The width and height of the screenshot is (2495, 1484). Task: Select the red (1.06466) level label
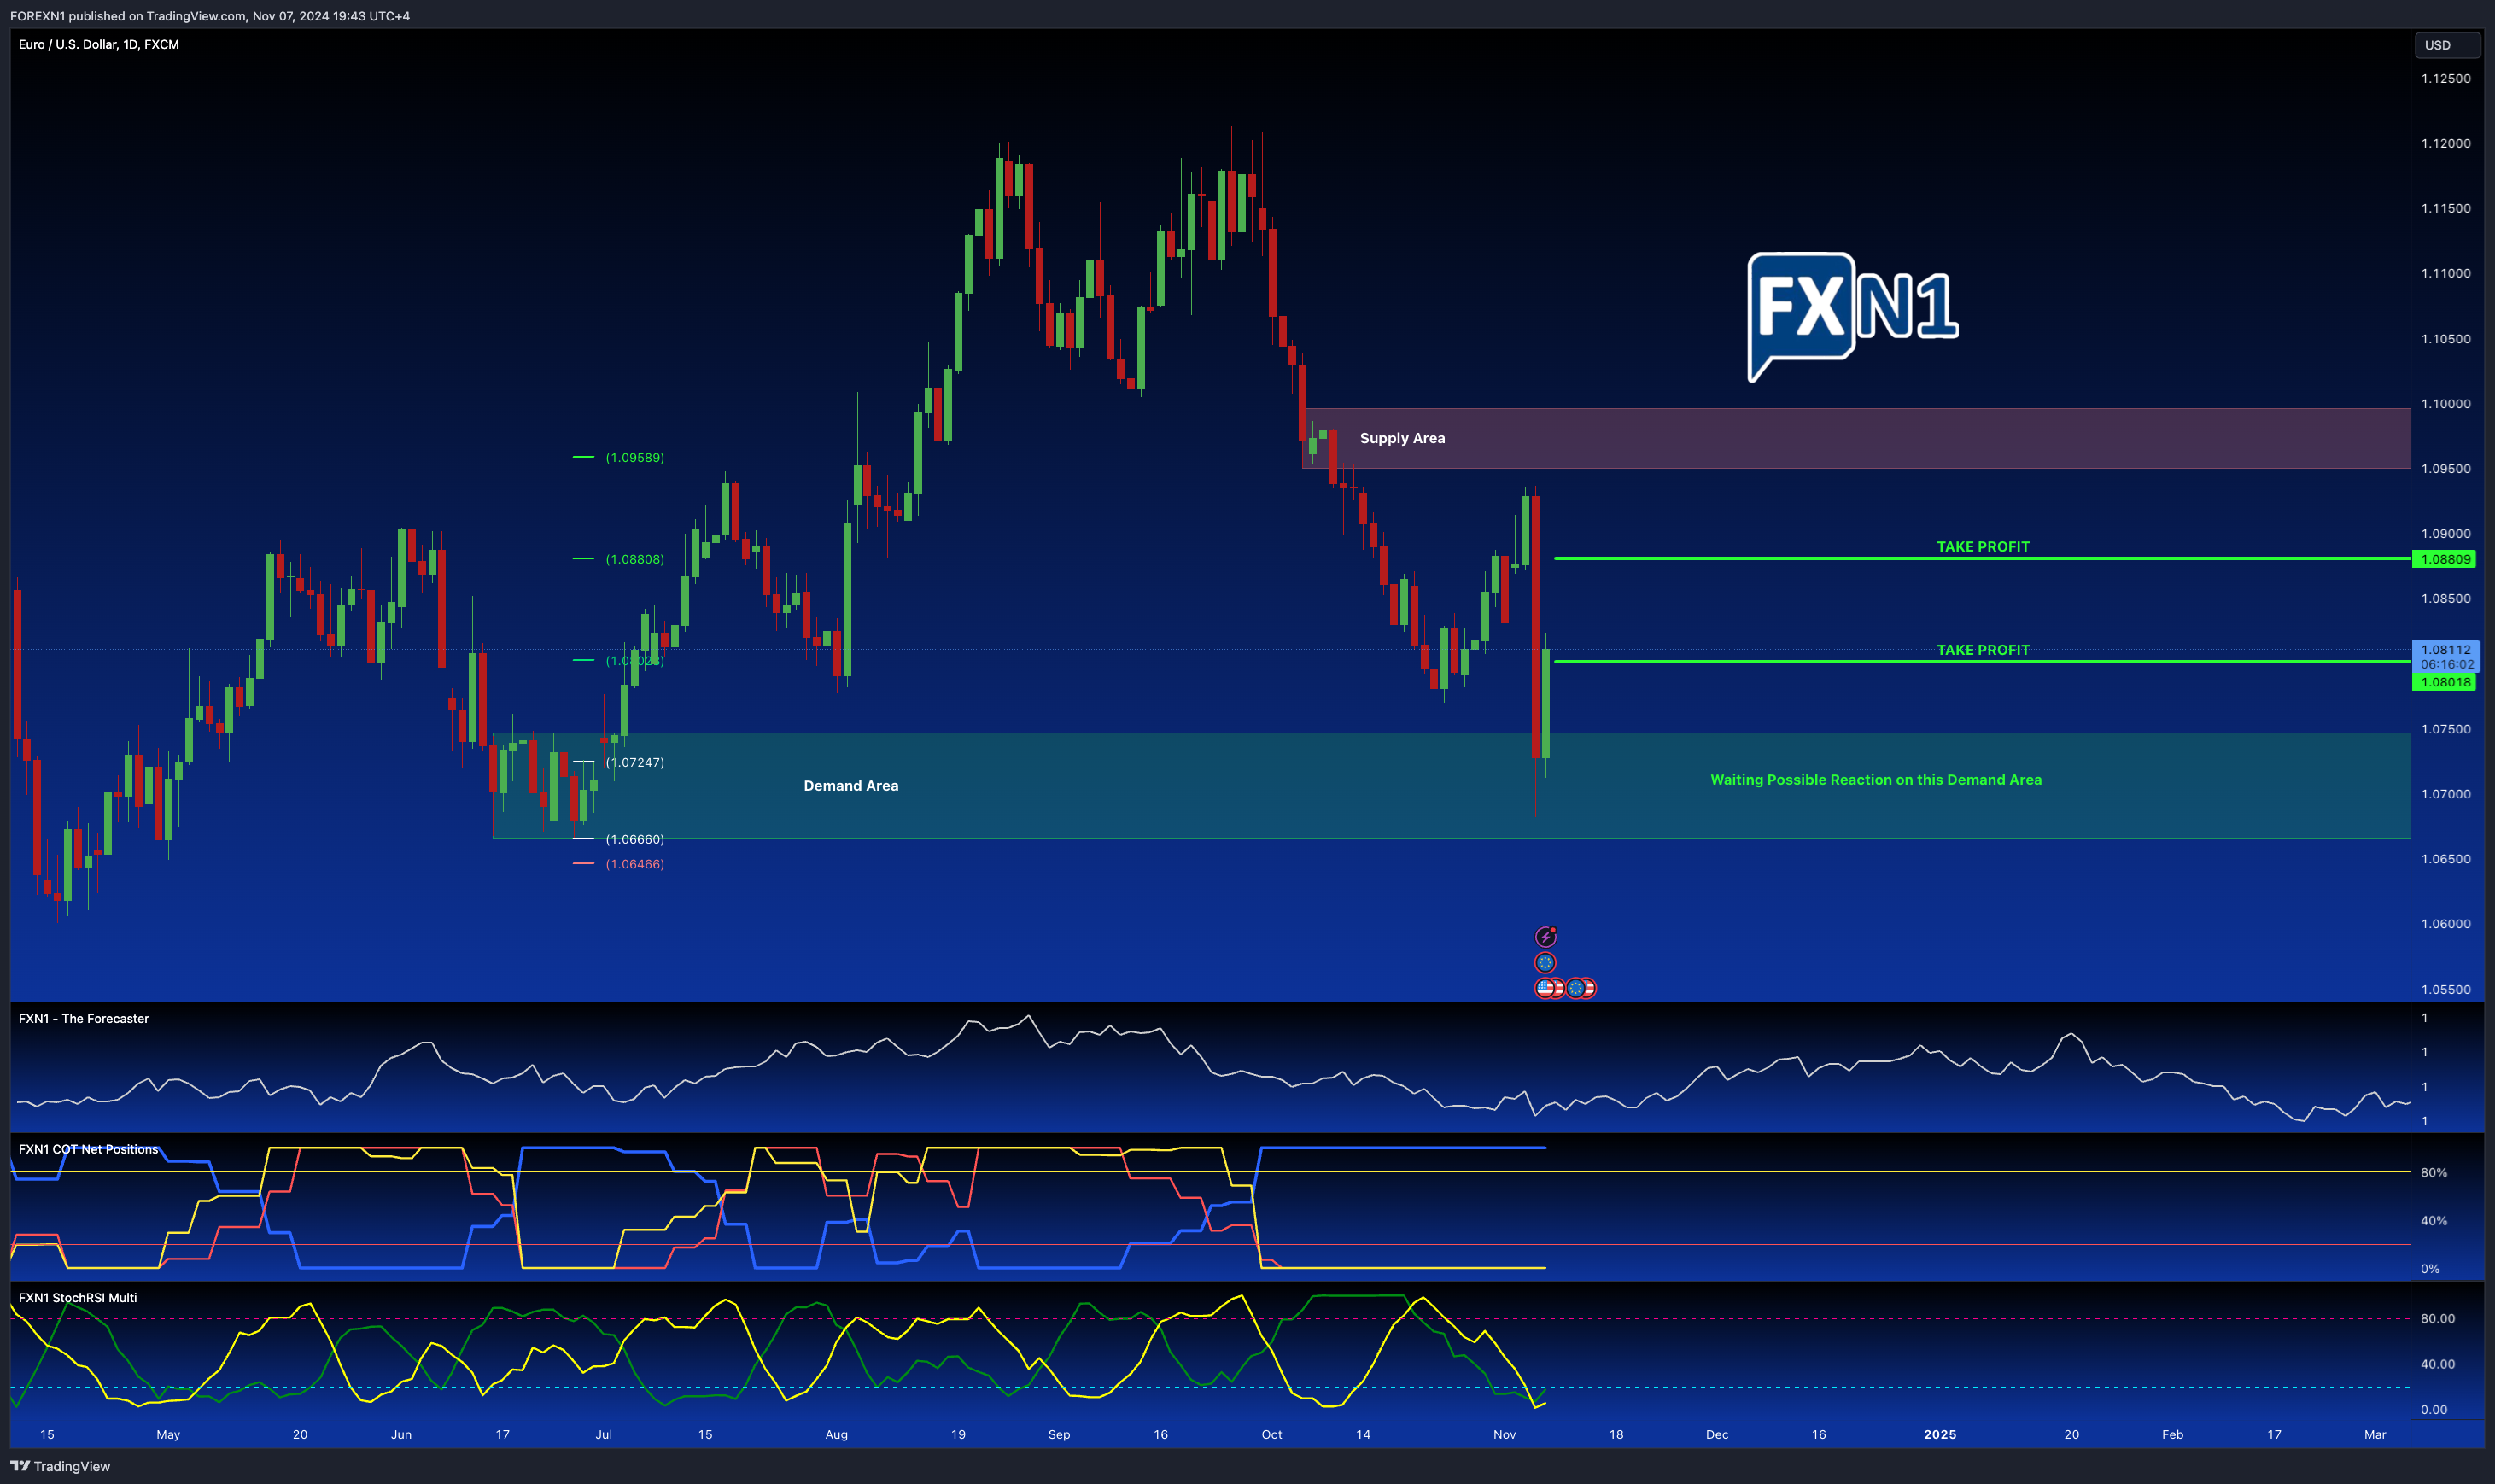[x=635, y=864]
